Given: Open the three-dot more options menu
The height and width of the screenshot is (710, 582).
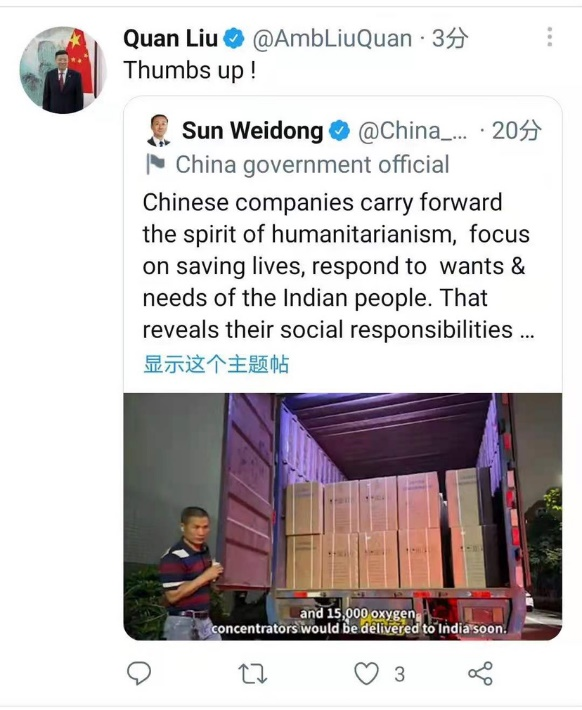Looking at the screenshot, I should [549, 37].
